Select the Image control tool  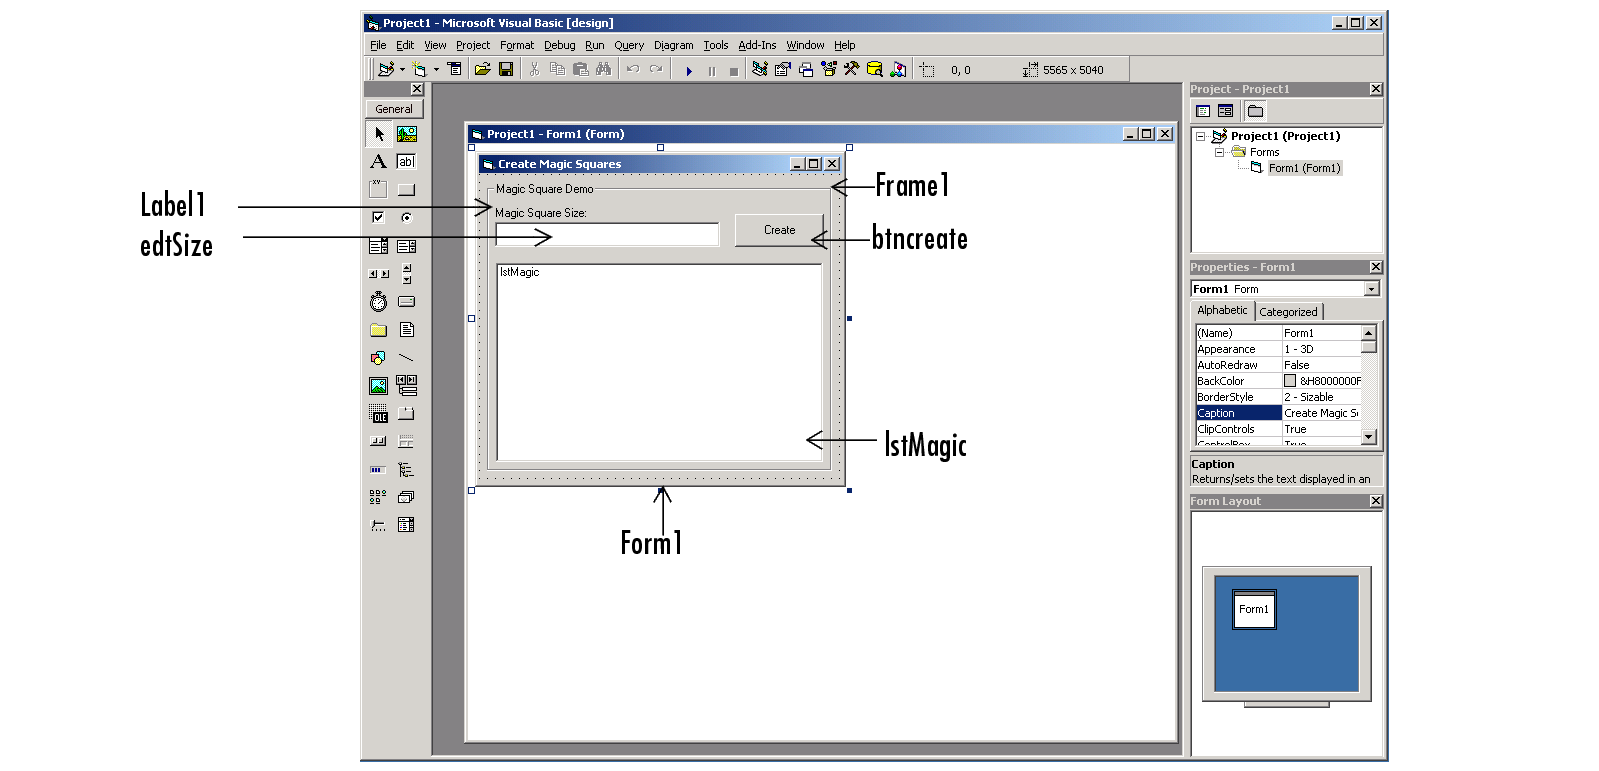[x=379, y=385]
